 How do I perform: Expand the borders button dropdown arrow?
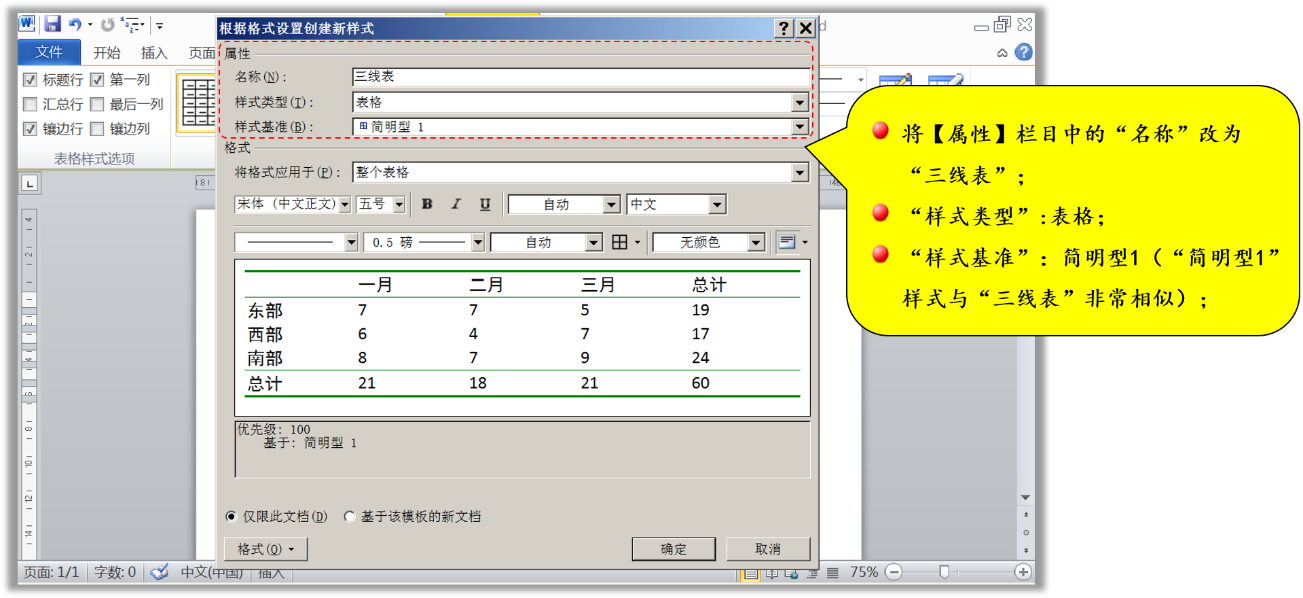[x=638, y=242]
